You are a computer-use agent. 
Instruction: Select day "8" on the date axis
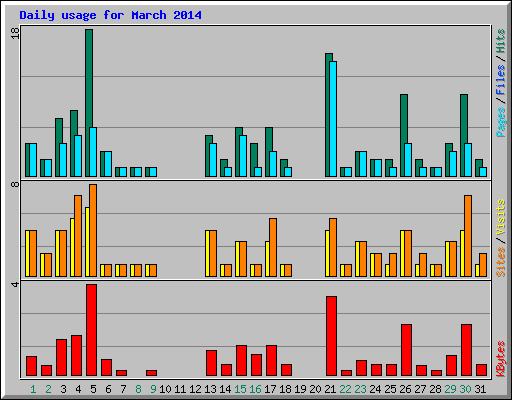138,389
